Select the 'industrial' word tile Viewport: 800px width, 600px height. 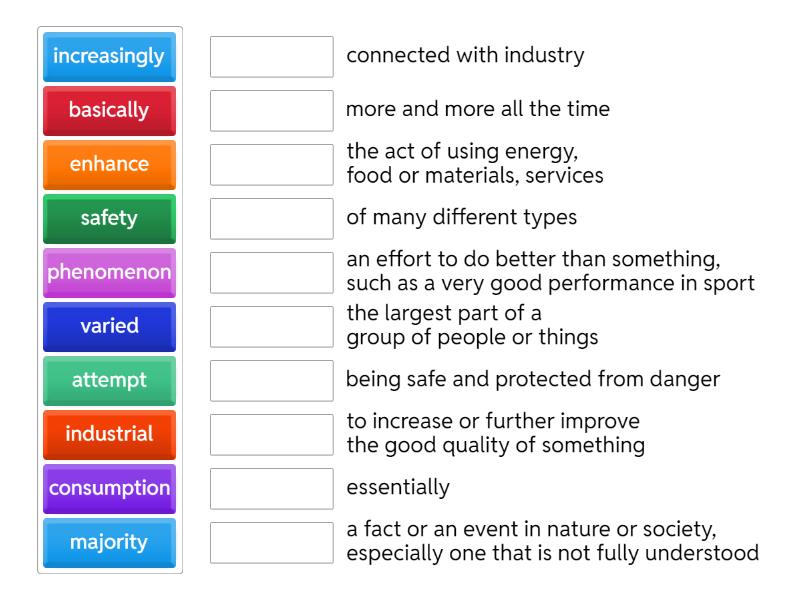pos(109,435)
